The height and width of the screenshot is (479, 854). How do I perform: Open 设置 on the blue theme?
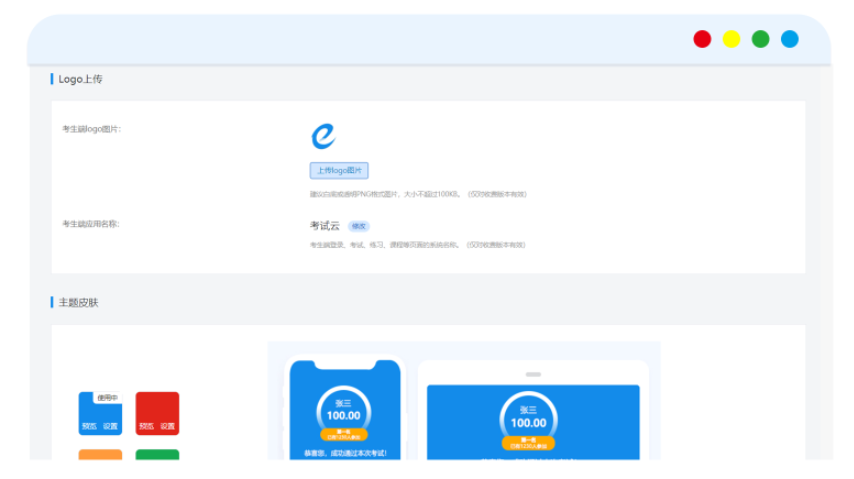[111, 426]
